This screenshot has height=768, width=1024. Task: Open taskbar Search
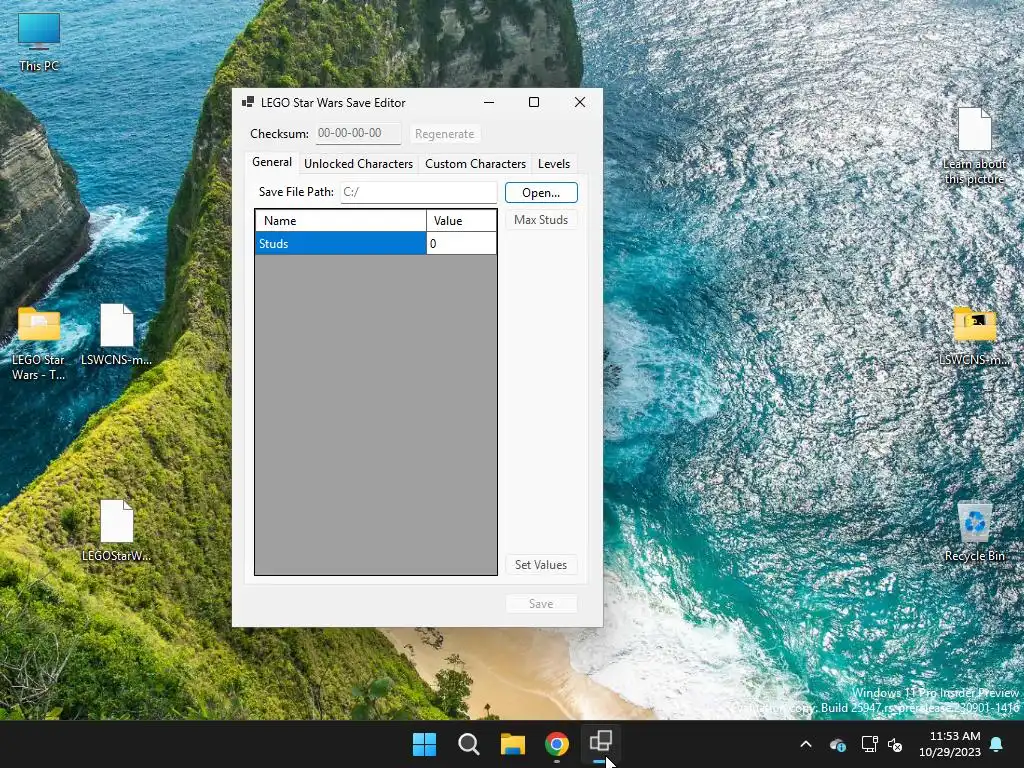(469, 744)
